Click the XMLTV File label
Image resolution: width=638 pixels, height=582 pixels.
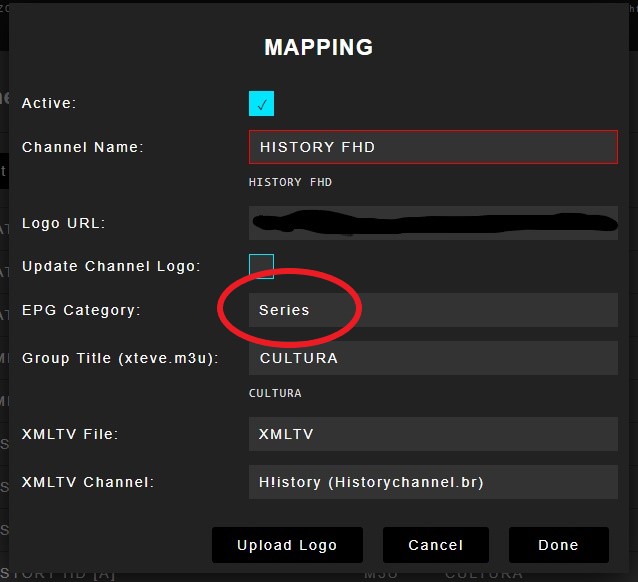point(70,434)
